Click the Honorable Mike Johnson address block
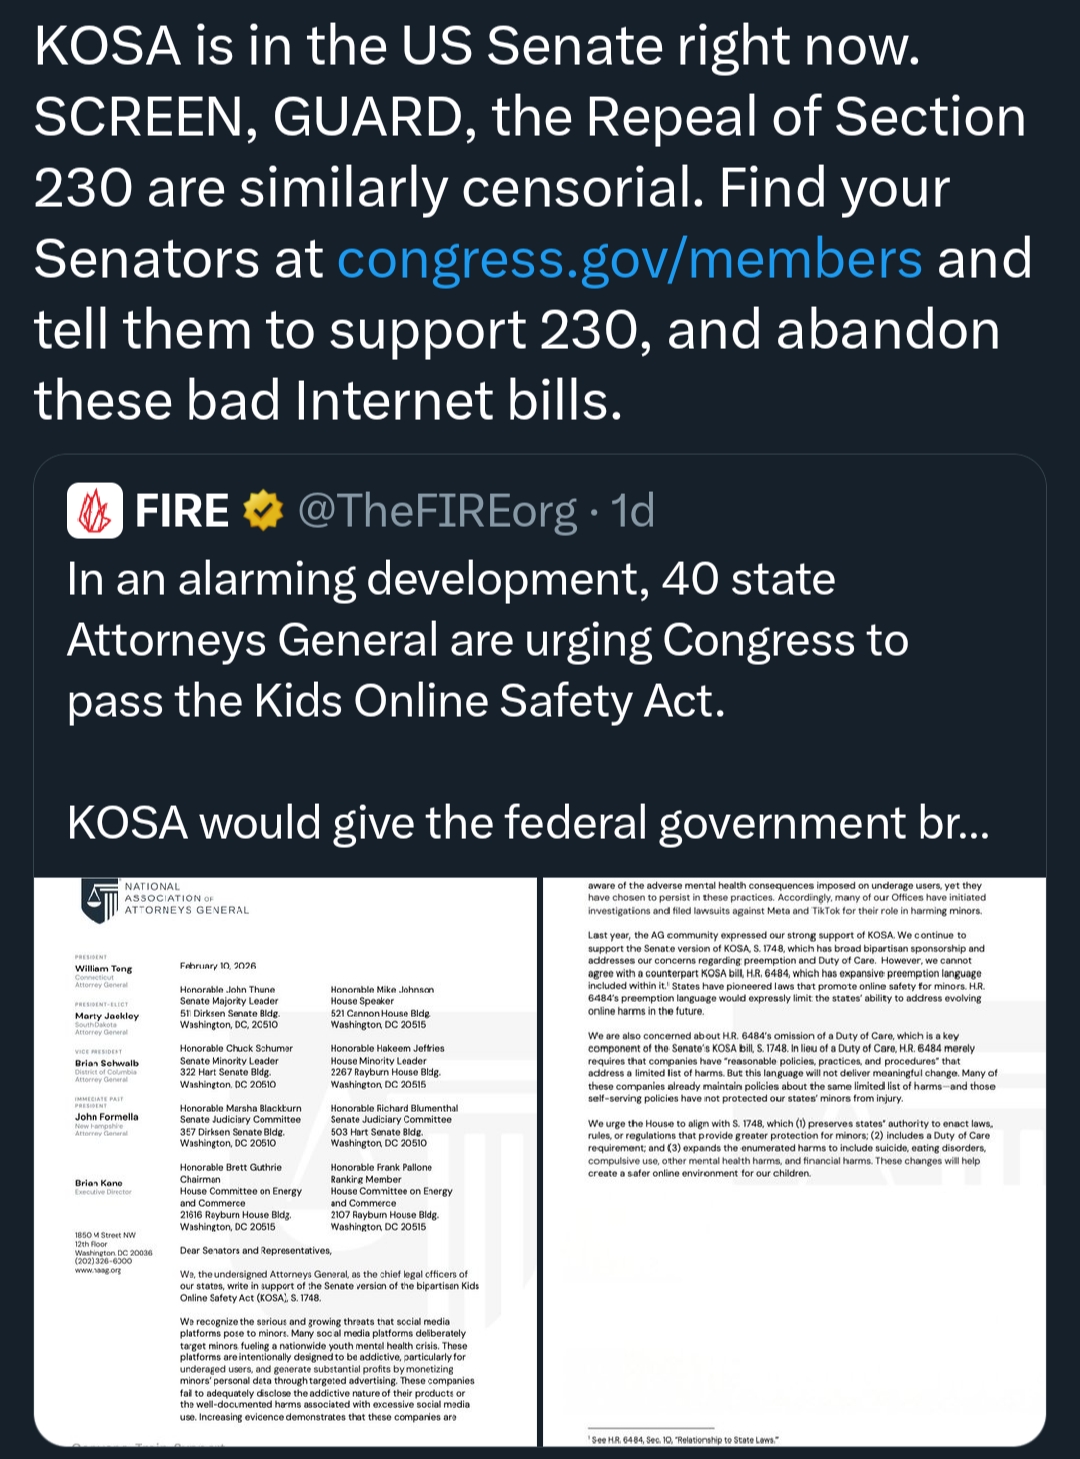 point(382,1007)
